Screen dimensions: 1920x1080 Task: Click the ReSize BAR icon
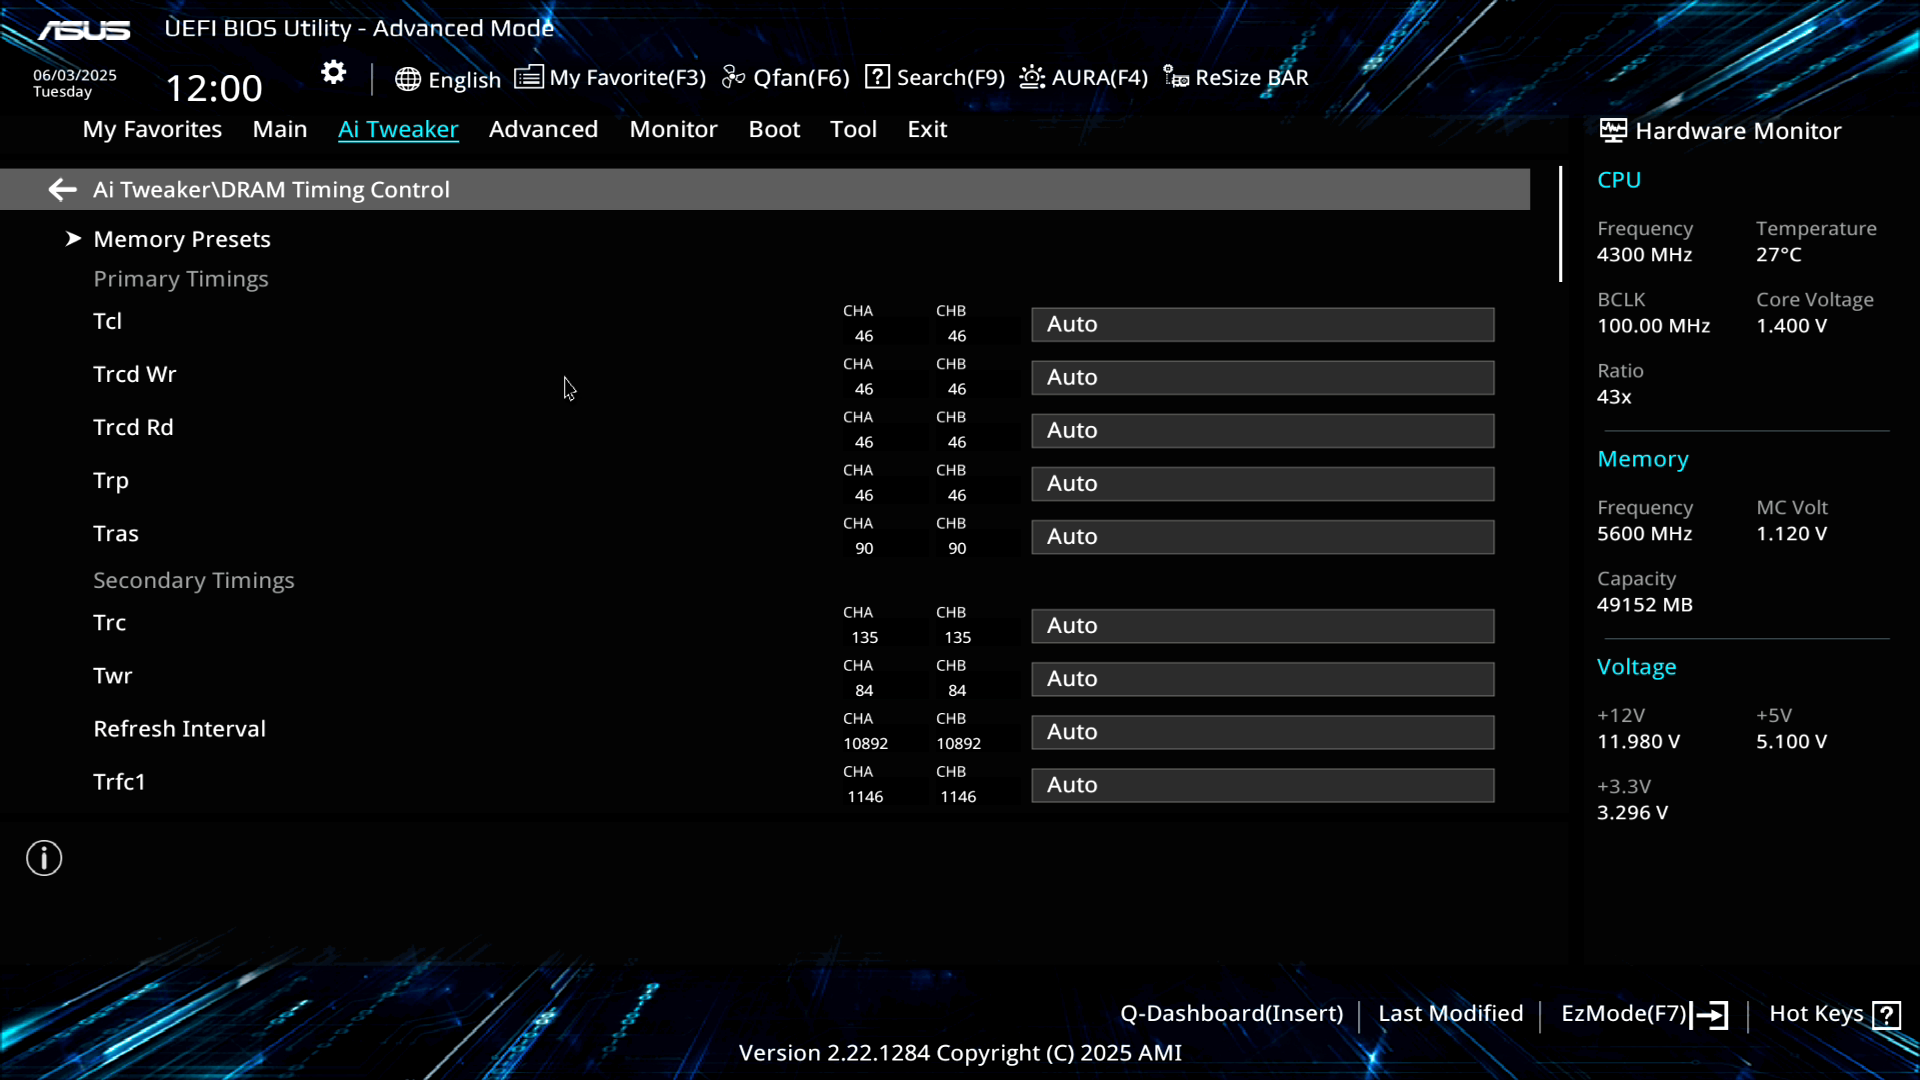(1176, 77)
